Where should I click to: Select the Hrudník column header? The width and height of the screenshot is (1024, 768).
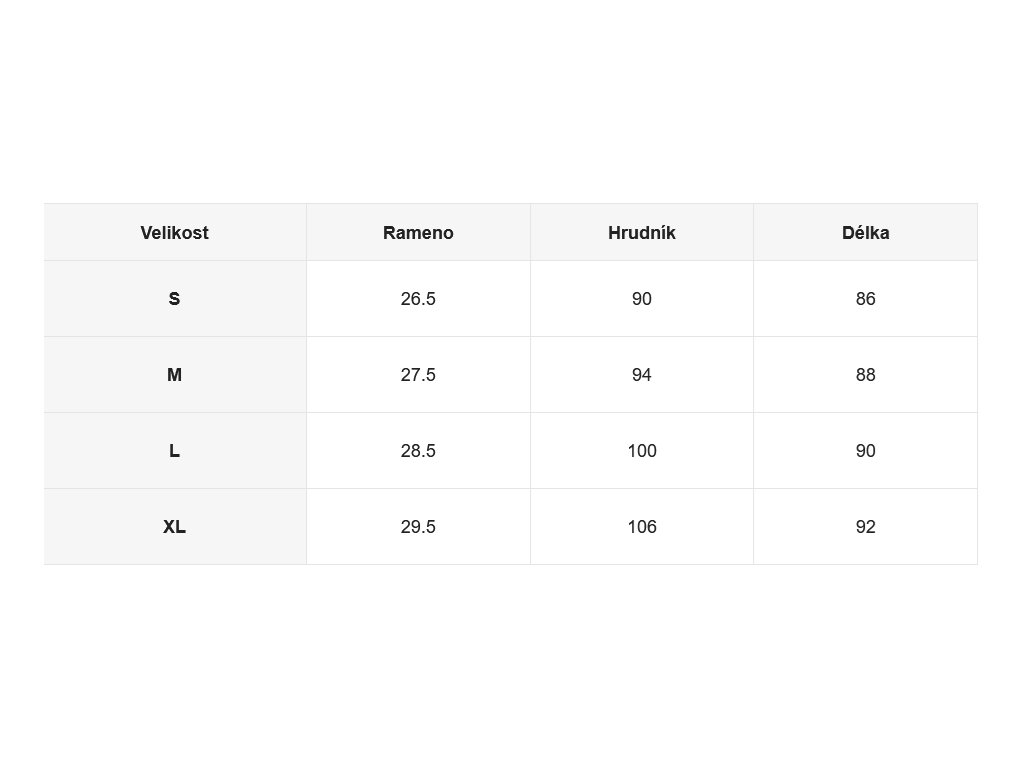click(641, 232)
